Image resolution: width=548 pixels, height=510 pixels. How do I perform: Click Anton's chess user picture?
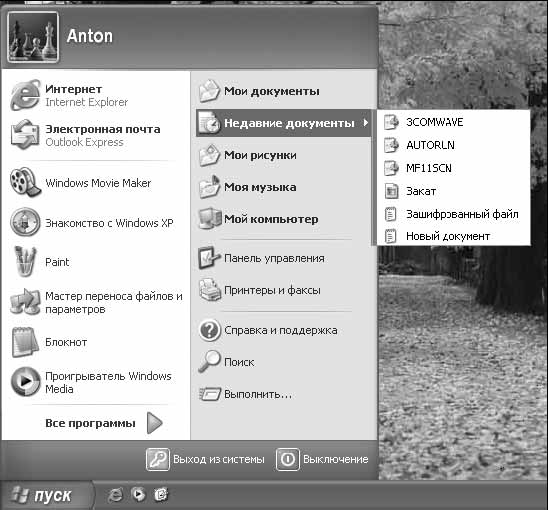(33, 37)
